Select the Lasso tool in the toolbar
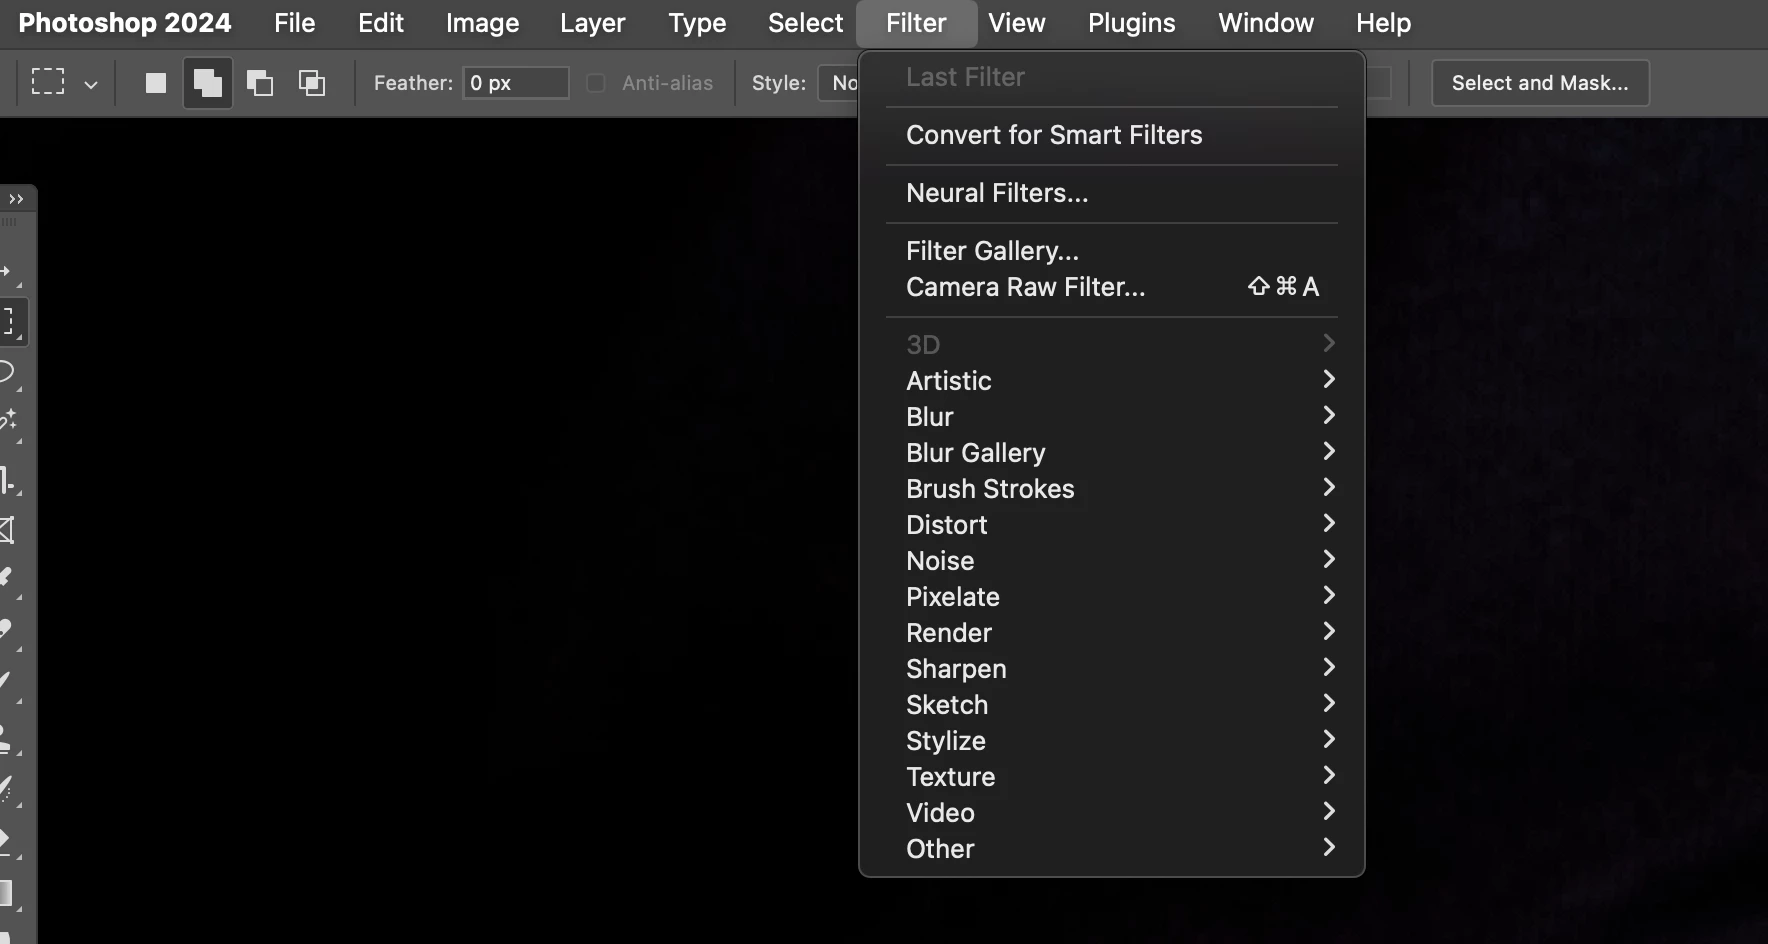 point(8,373)
